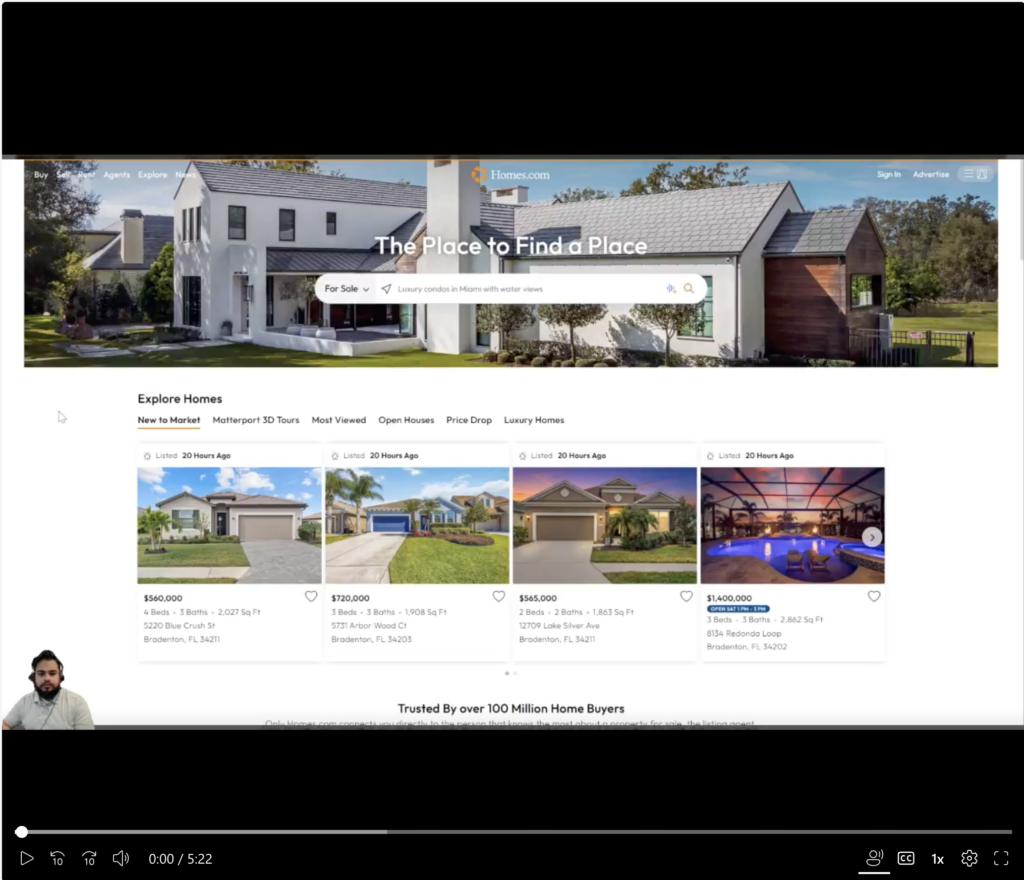Rewind the video 10 seconds
The height and width of the screenshot is (880, 1024).
tap(57, 858)
